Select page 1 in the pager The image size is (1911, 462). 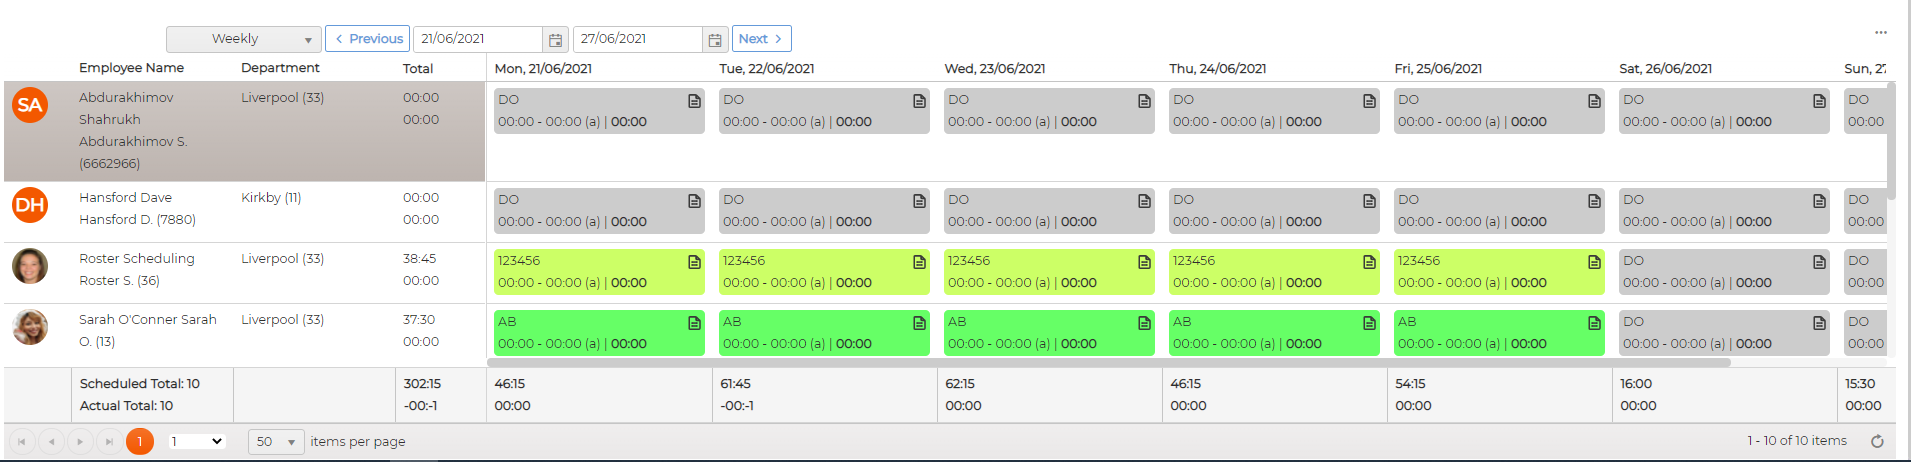coord(140,441)
